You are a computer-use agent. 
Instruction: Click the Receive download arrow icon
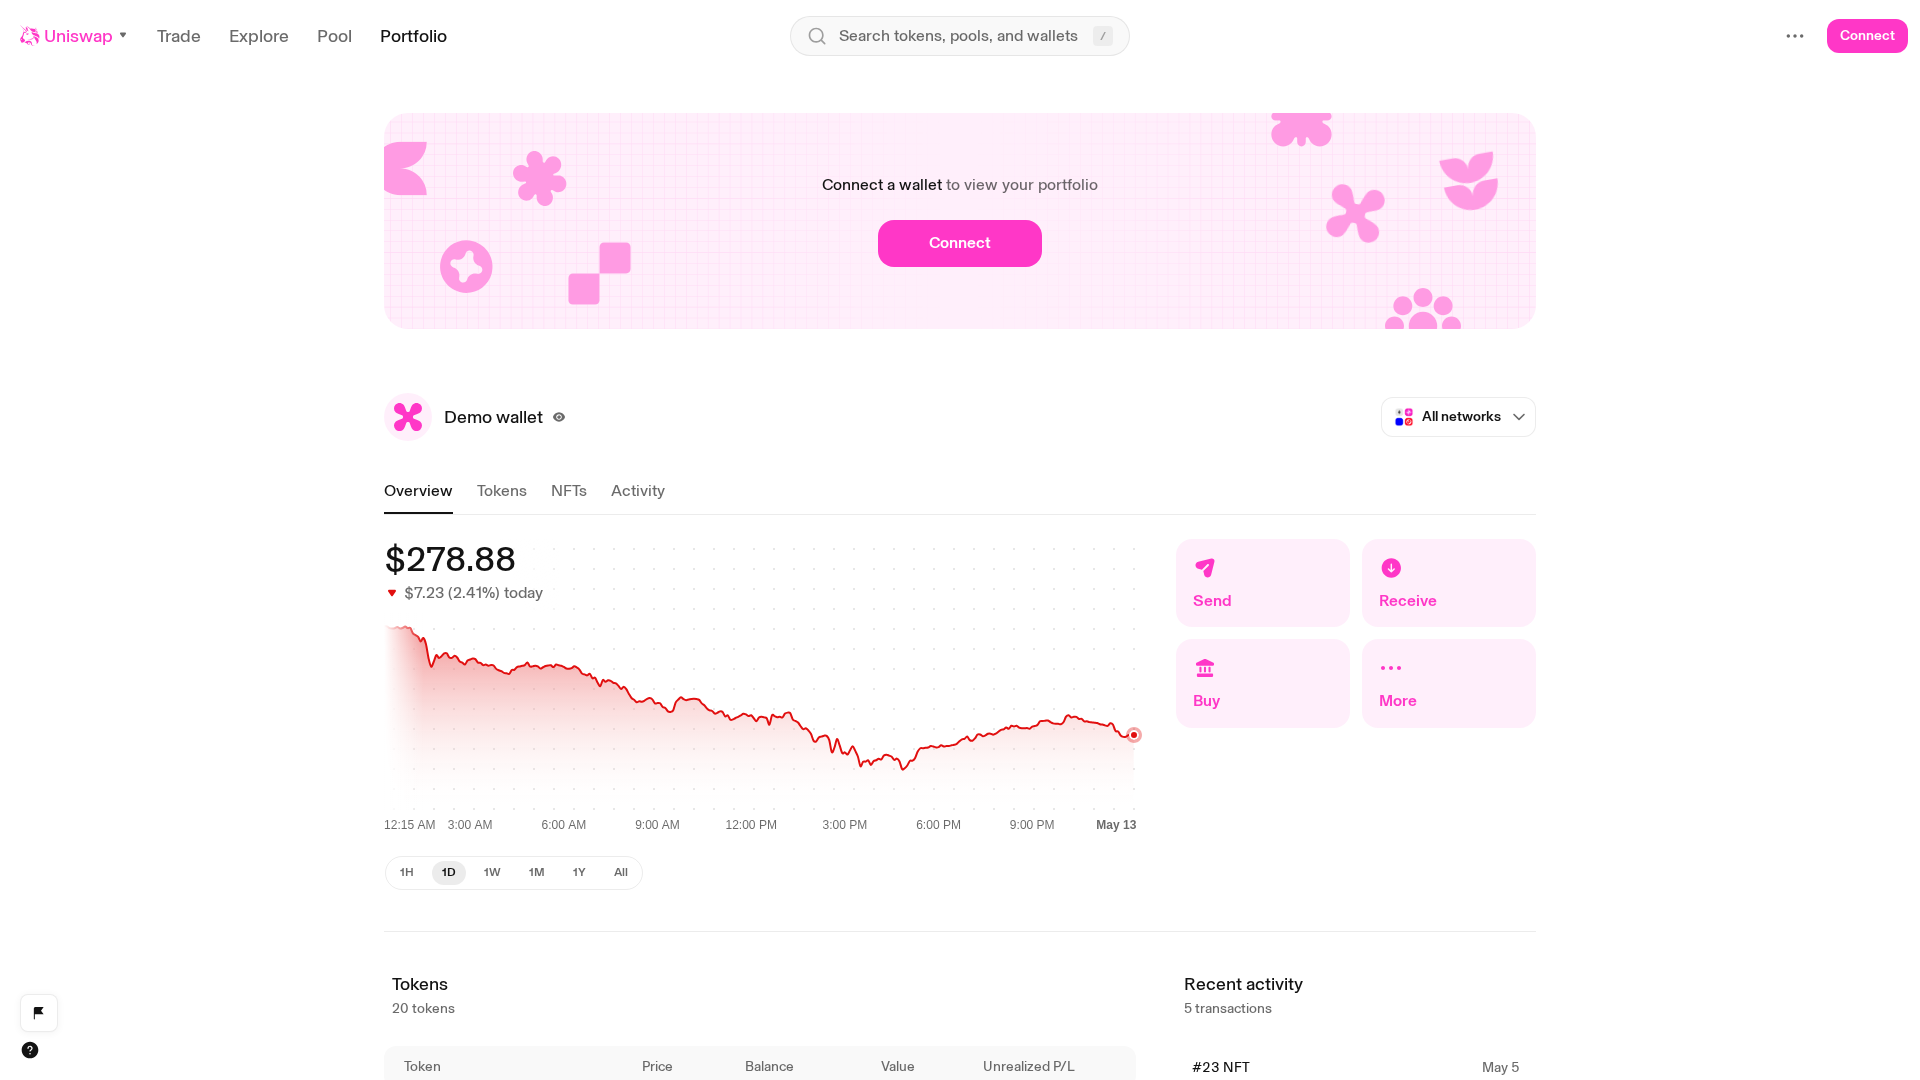tap(1391, 568)
